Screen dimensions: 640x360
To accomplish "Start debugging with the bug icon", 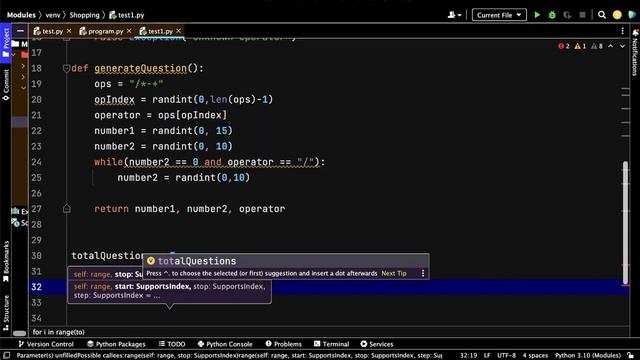I will (x=552, y=15).
